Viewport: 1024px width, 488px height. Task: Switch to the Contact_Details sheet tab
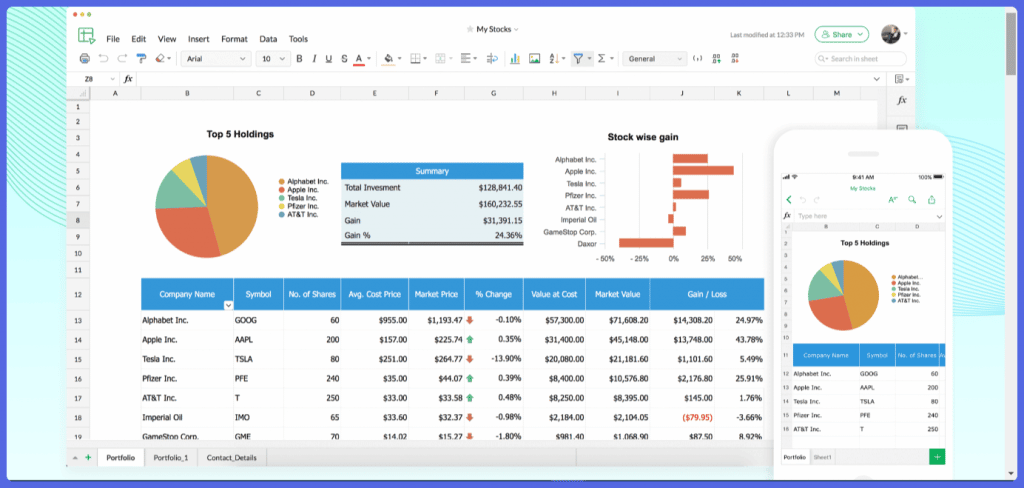click(x=232, y=458)
